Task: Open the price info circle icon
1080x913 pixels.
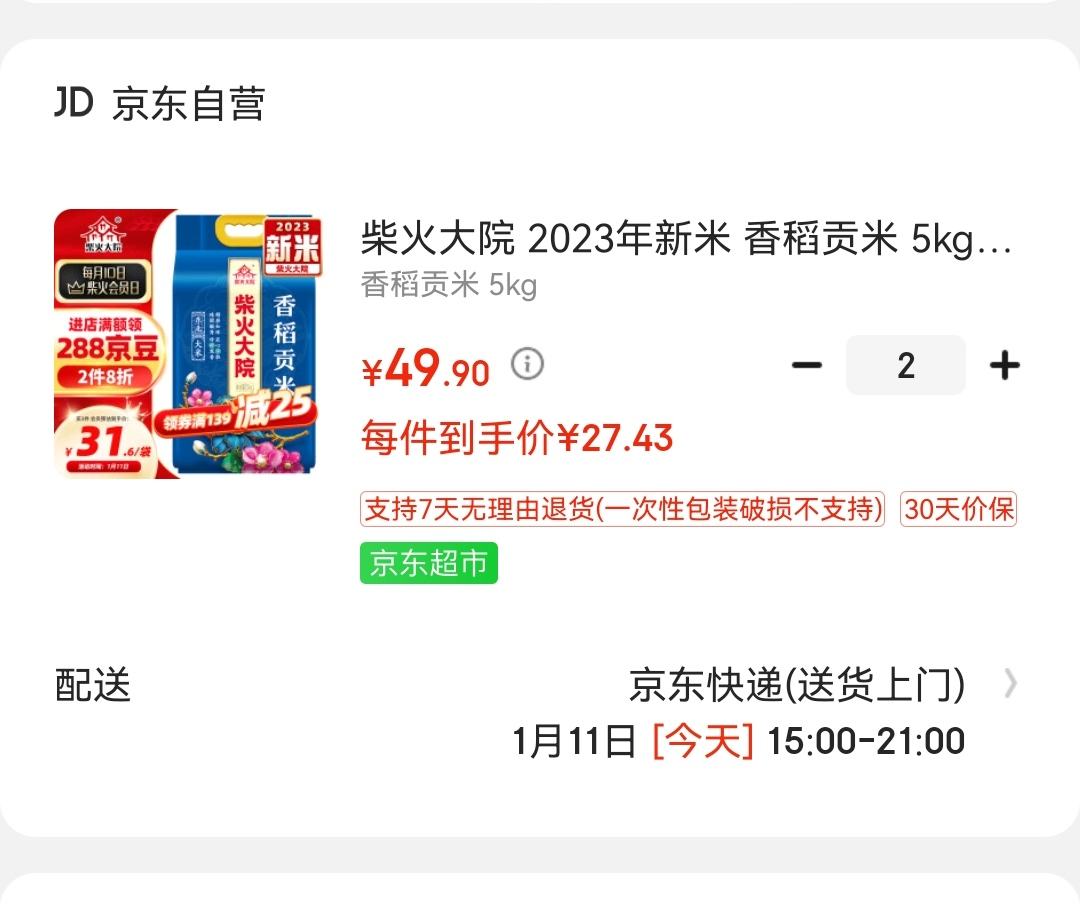Action: coord(528,363)
